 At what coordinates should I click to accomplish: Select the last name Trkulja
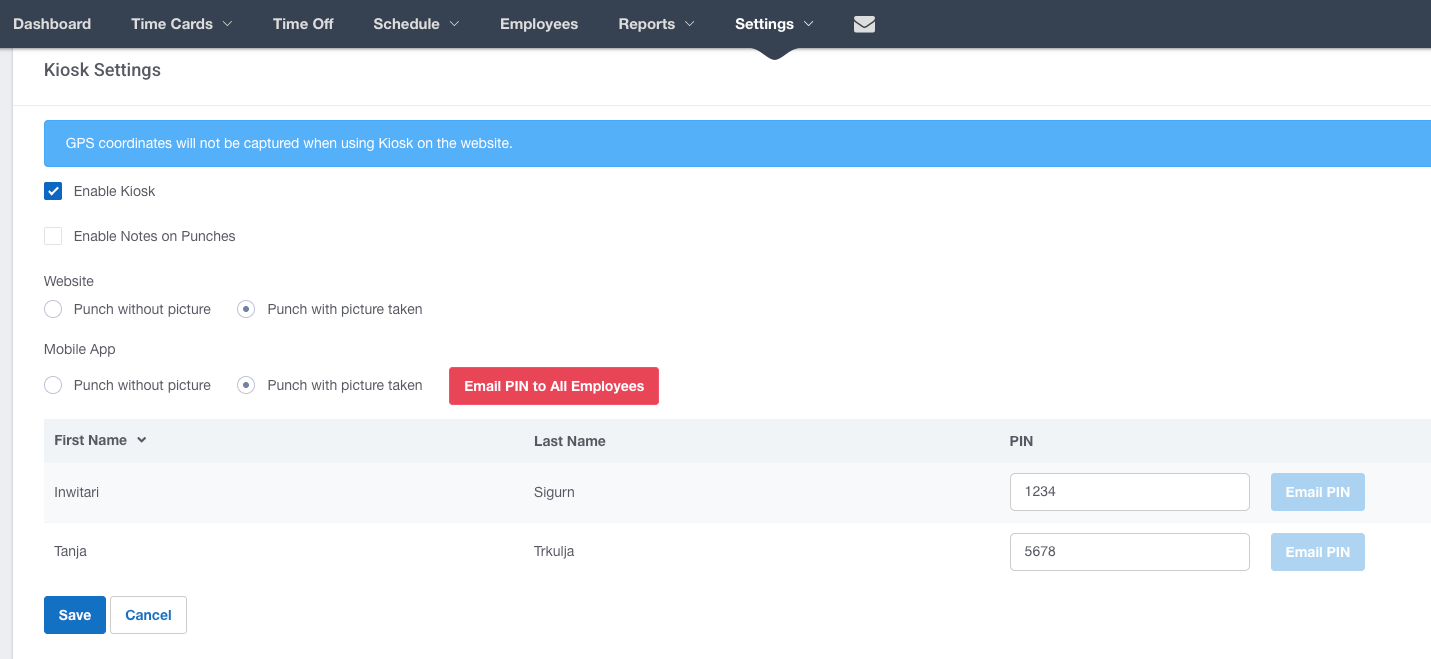[554, 551]
